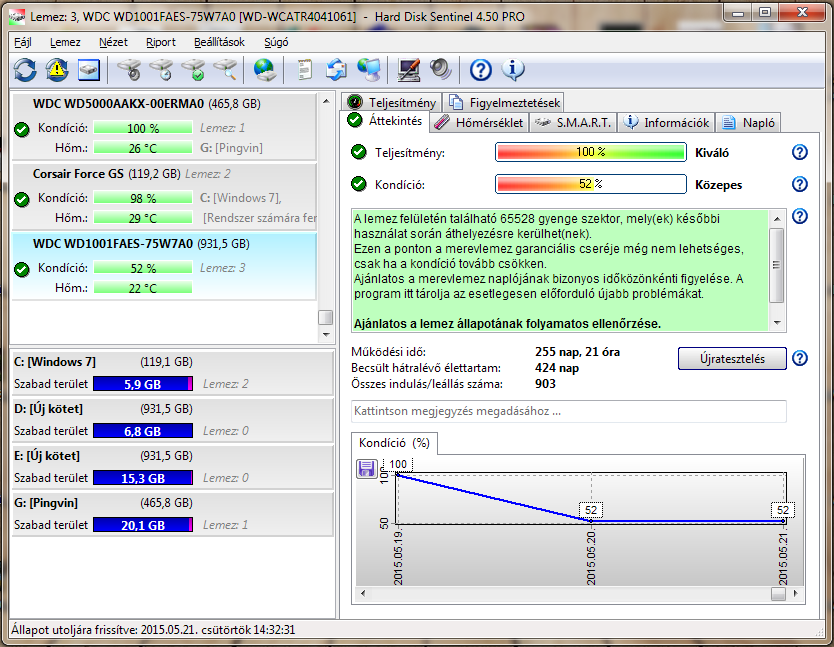Switch to the Napló tab
834x647 pixels.
click(x=748, y=123)
